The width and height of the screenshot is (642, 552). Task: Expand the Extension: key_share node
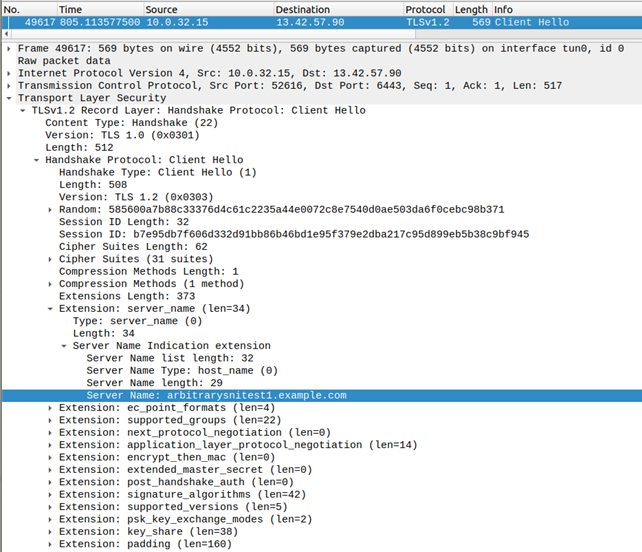51,531
